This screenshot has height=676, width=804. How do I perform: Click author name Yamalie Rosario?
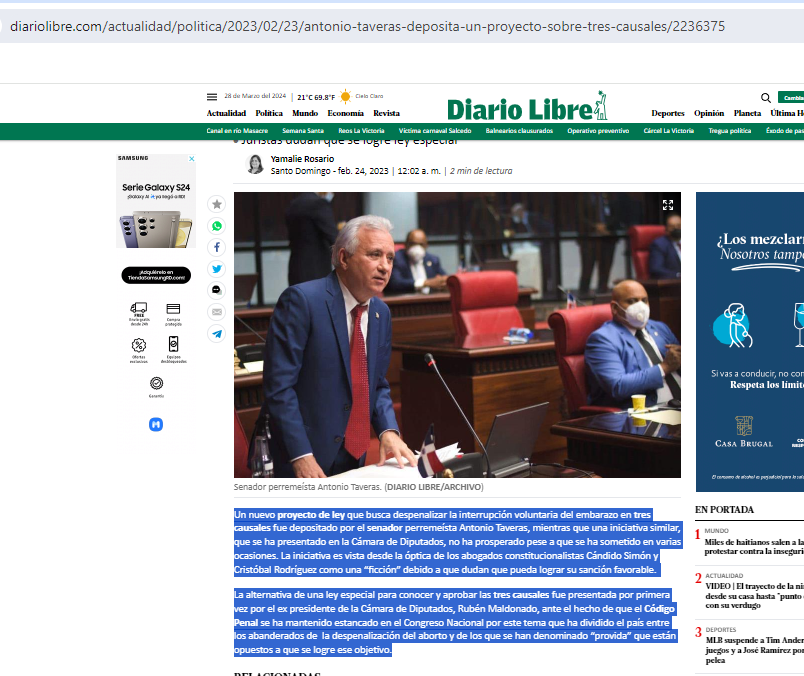click(x=303, y=159)
